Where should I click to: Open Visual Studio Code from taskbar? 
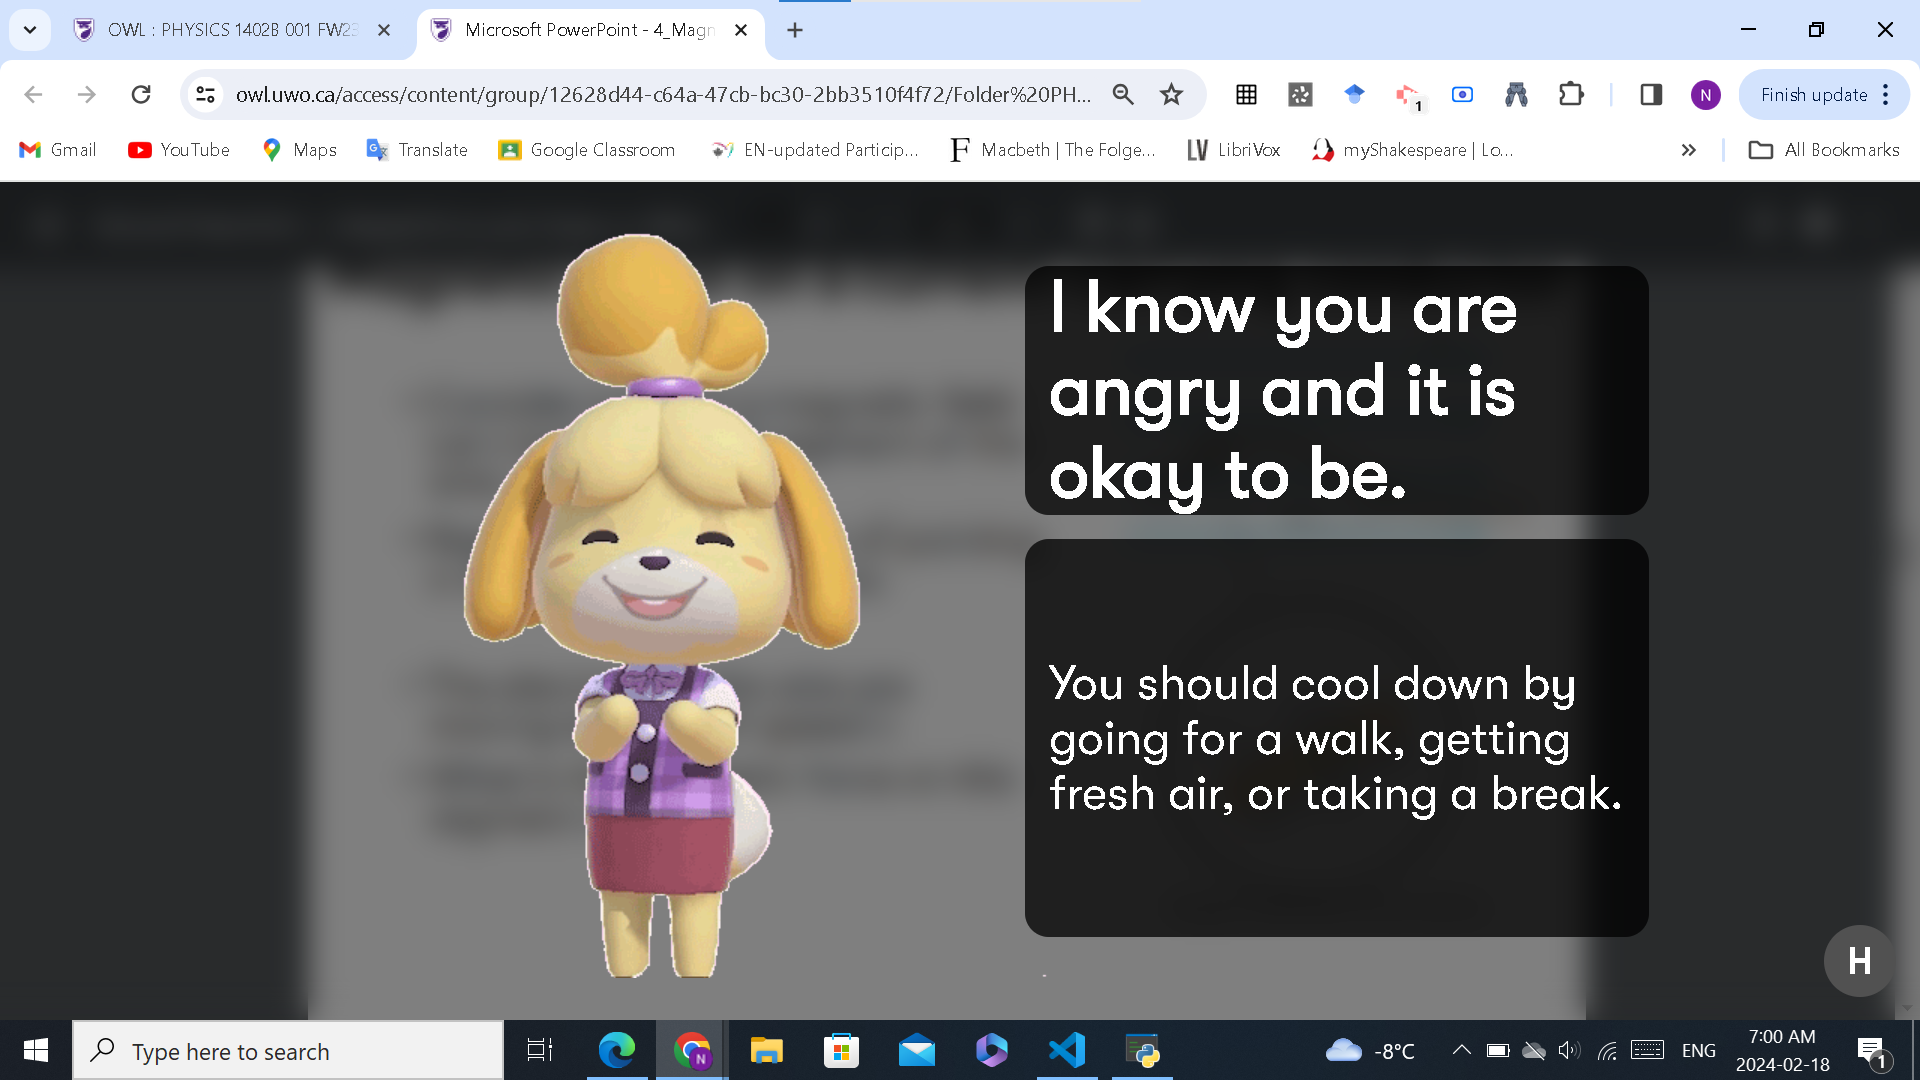pyautogui.click(x=1067, y=1050)
